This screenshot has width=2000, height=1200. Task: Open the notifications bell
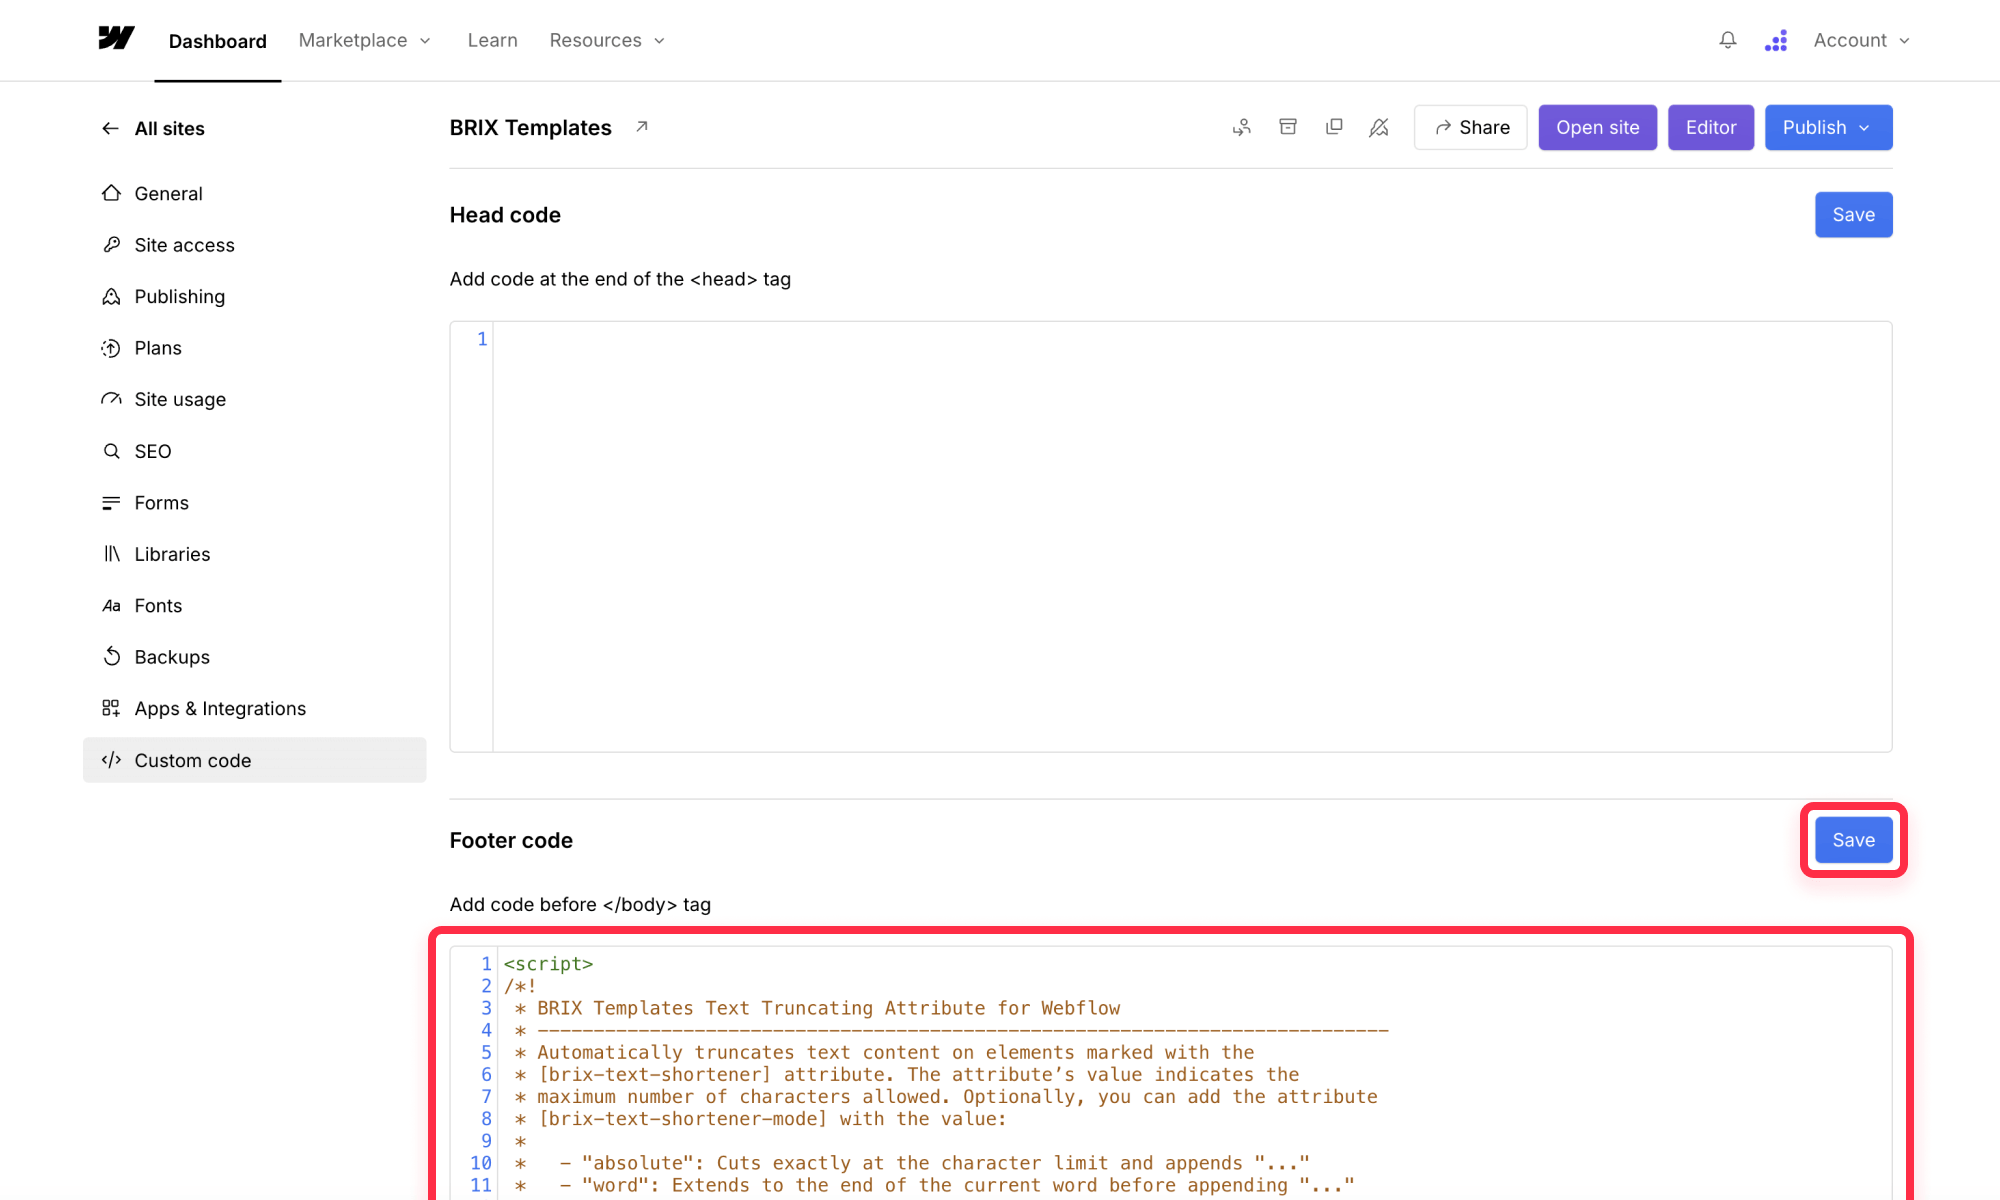tap(1728, 40)
